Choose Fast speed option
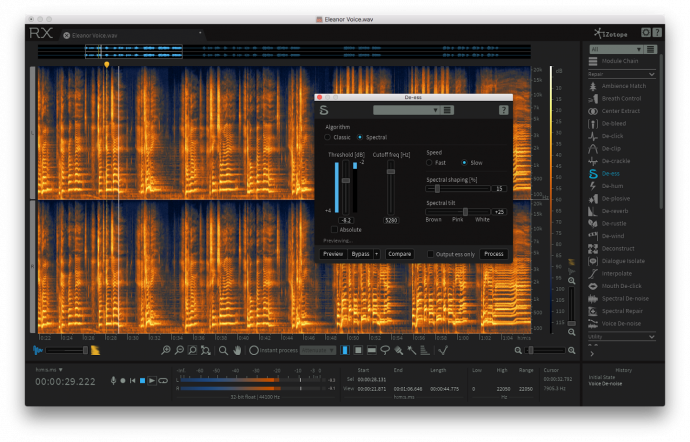690x442 pixels. pyautogui.click(x=429, y=163)
